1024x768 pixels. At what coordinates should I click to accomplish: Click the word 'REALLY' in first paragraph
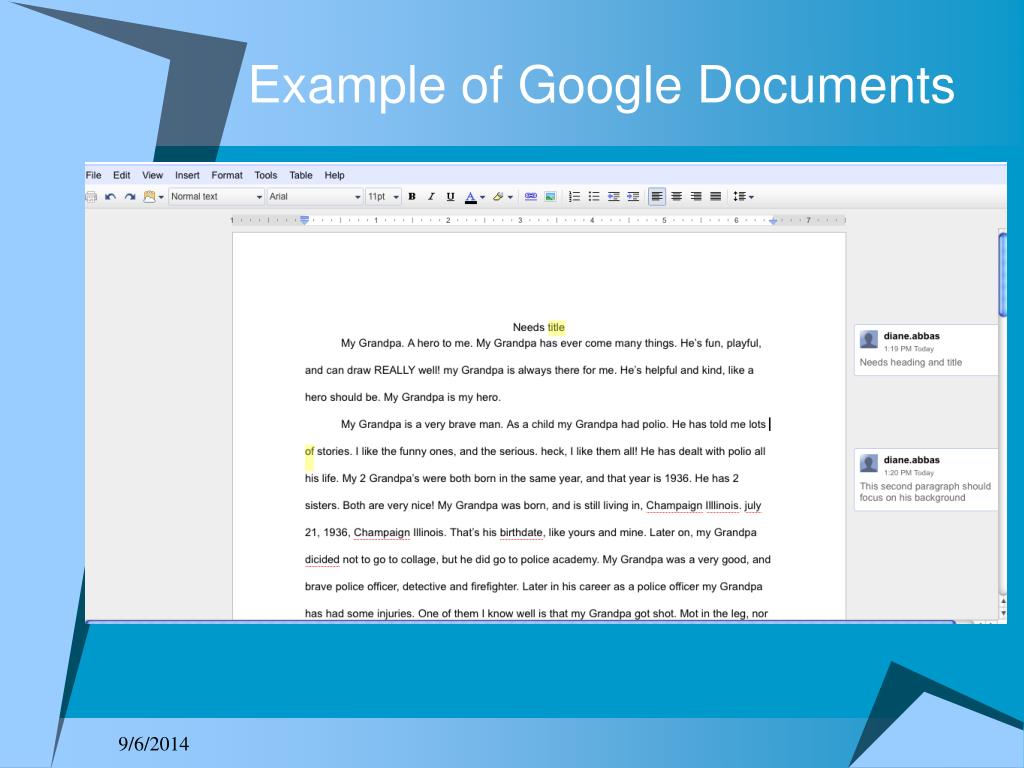coord(394,370)
